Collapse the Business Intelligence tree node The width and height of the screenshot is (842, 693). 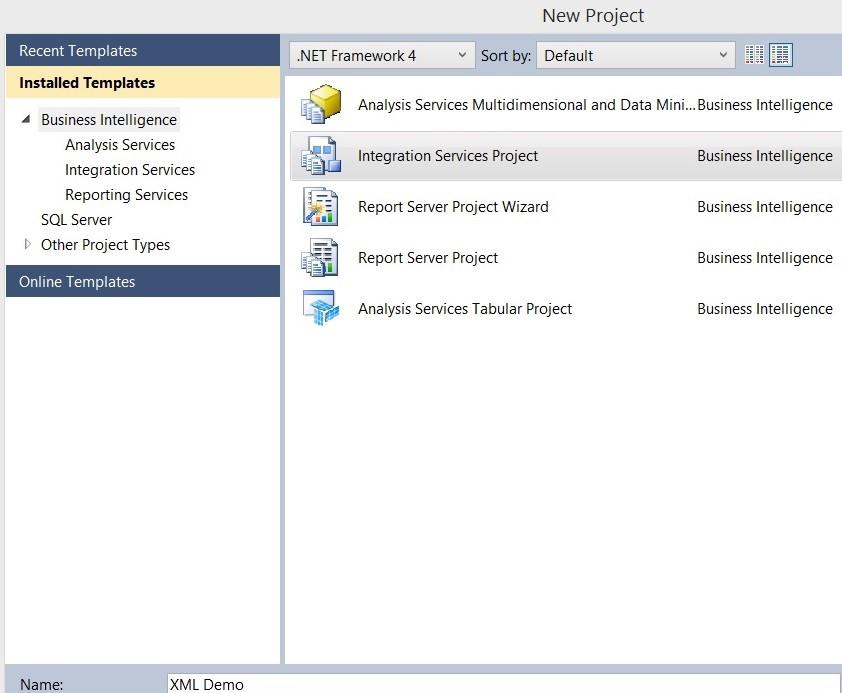tap(26, 119)
